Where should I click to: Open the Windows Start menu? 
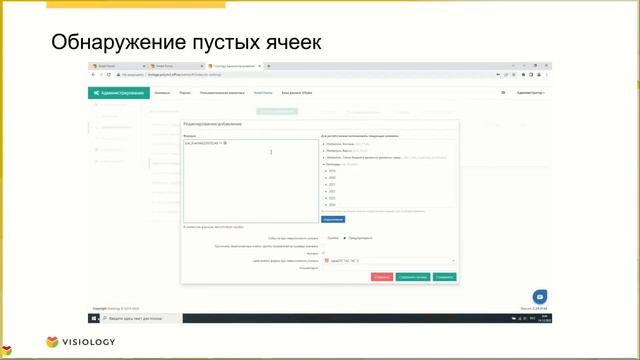pos(93,318)
